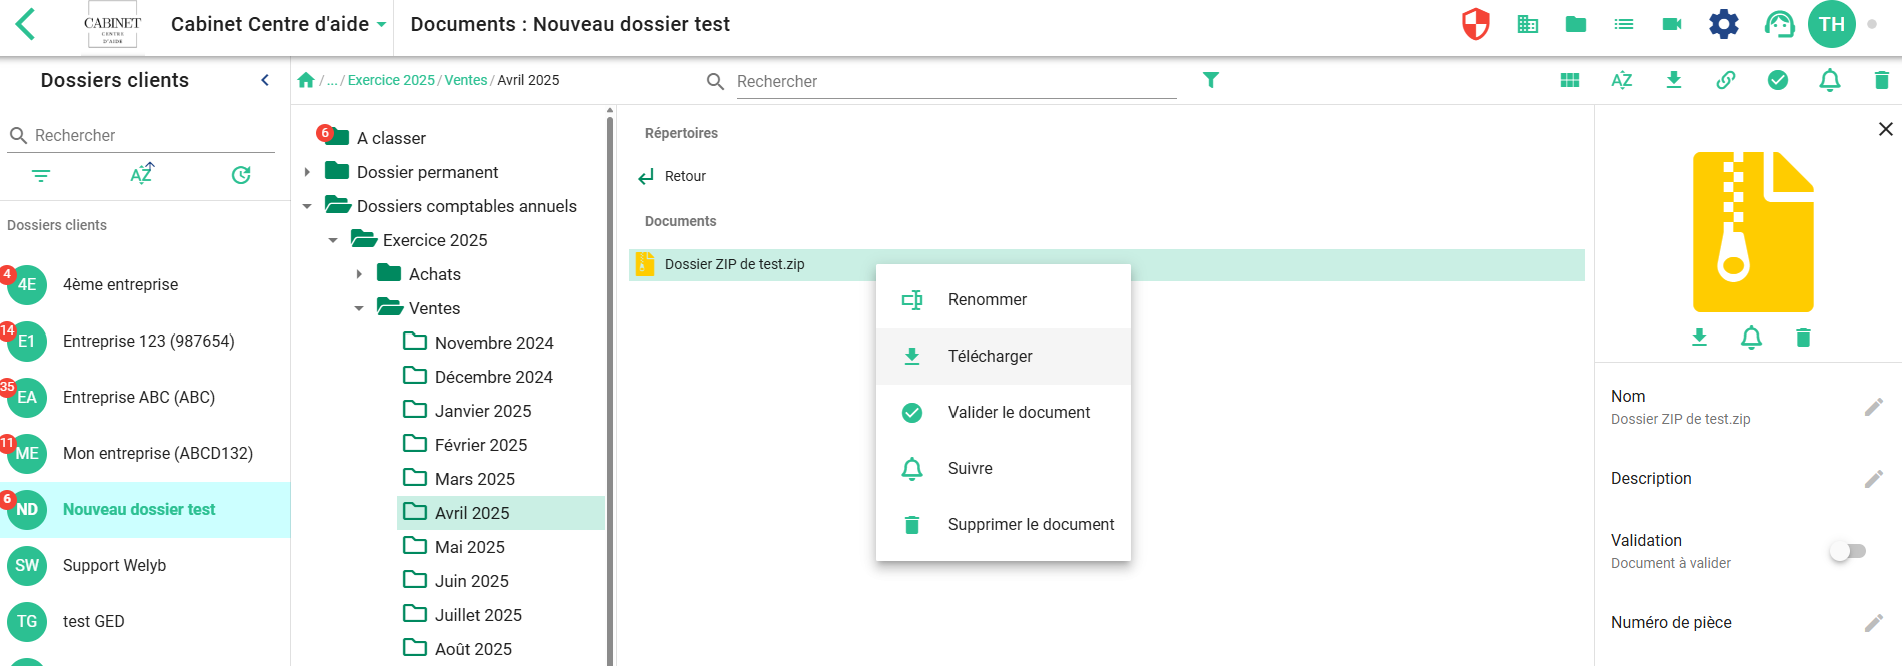Viewport: 1902px width, 666px height.
Task: Collapse the Exercice 2025 folder
Action: (333, 240)
